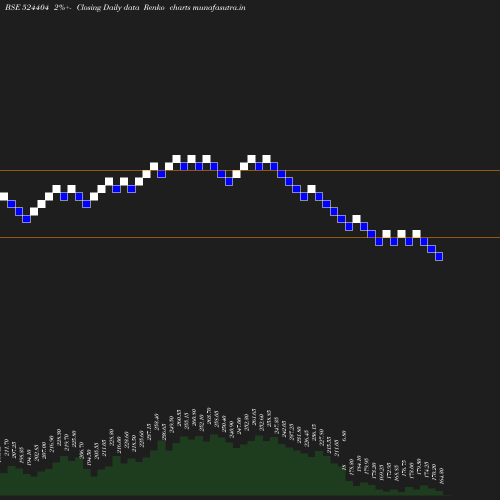
Task: Click the 'munafasutra.in' text in the title
Action: click(x=219, y=7)
